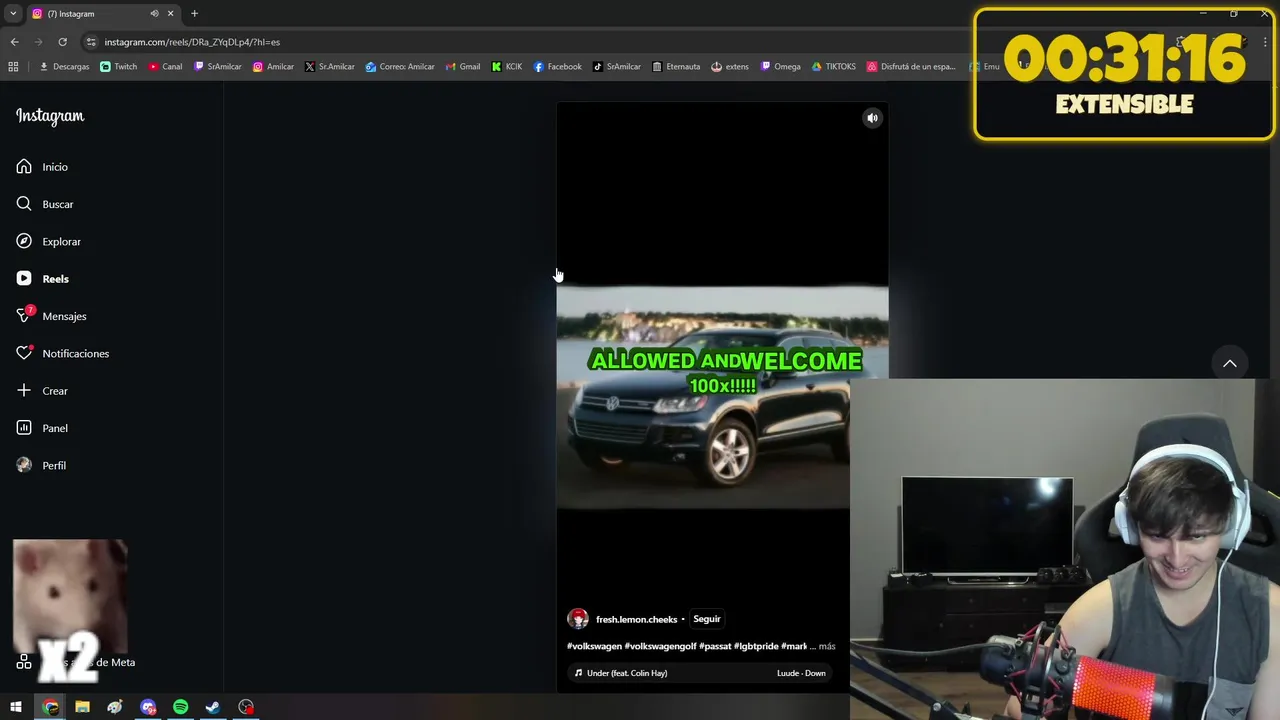Open Gmail bookmark
Image resolution: width=1280 pixels, height=720 pixels.
[463, 67]
